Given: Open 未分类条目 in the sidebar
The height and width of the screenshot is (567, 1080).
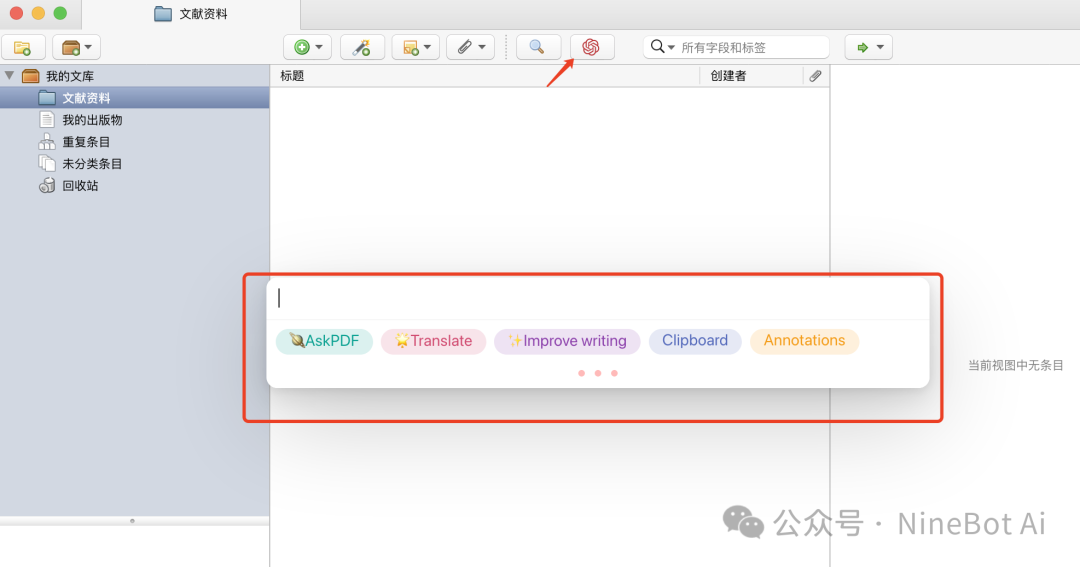Looking at the screenshot, I should click(x=92, y=164).
